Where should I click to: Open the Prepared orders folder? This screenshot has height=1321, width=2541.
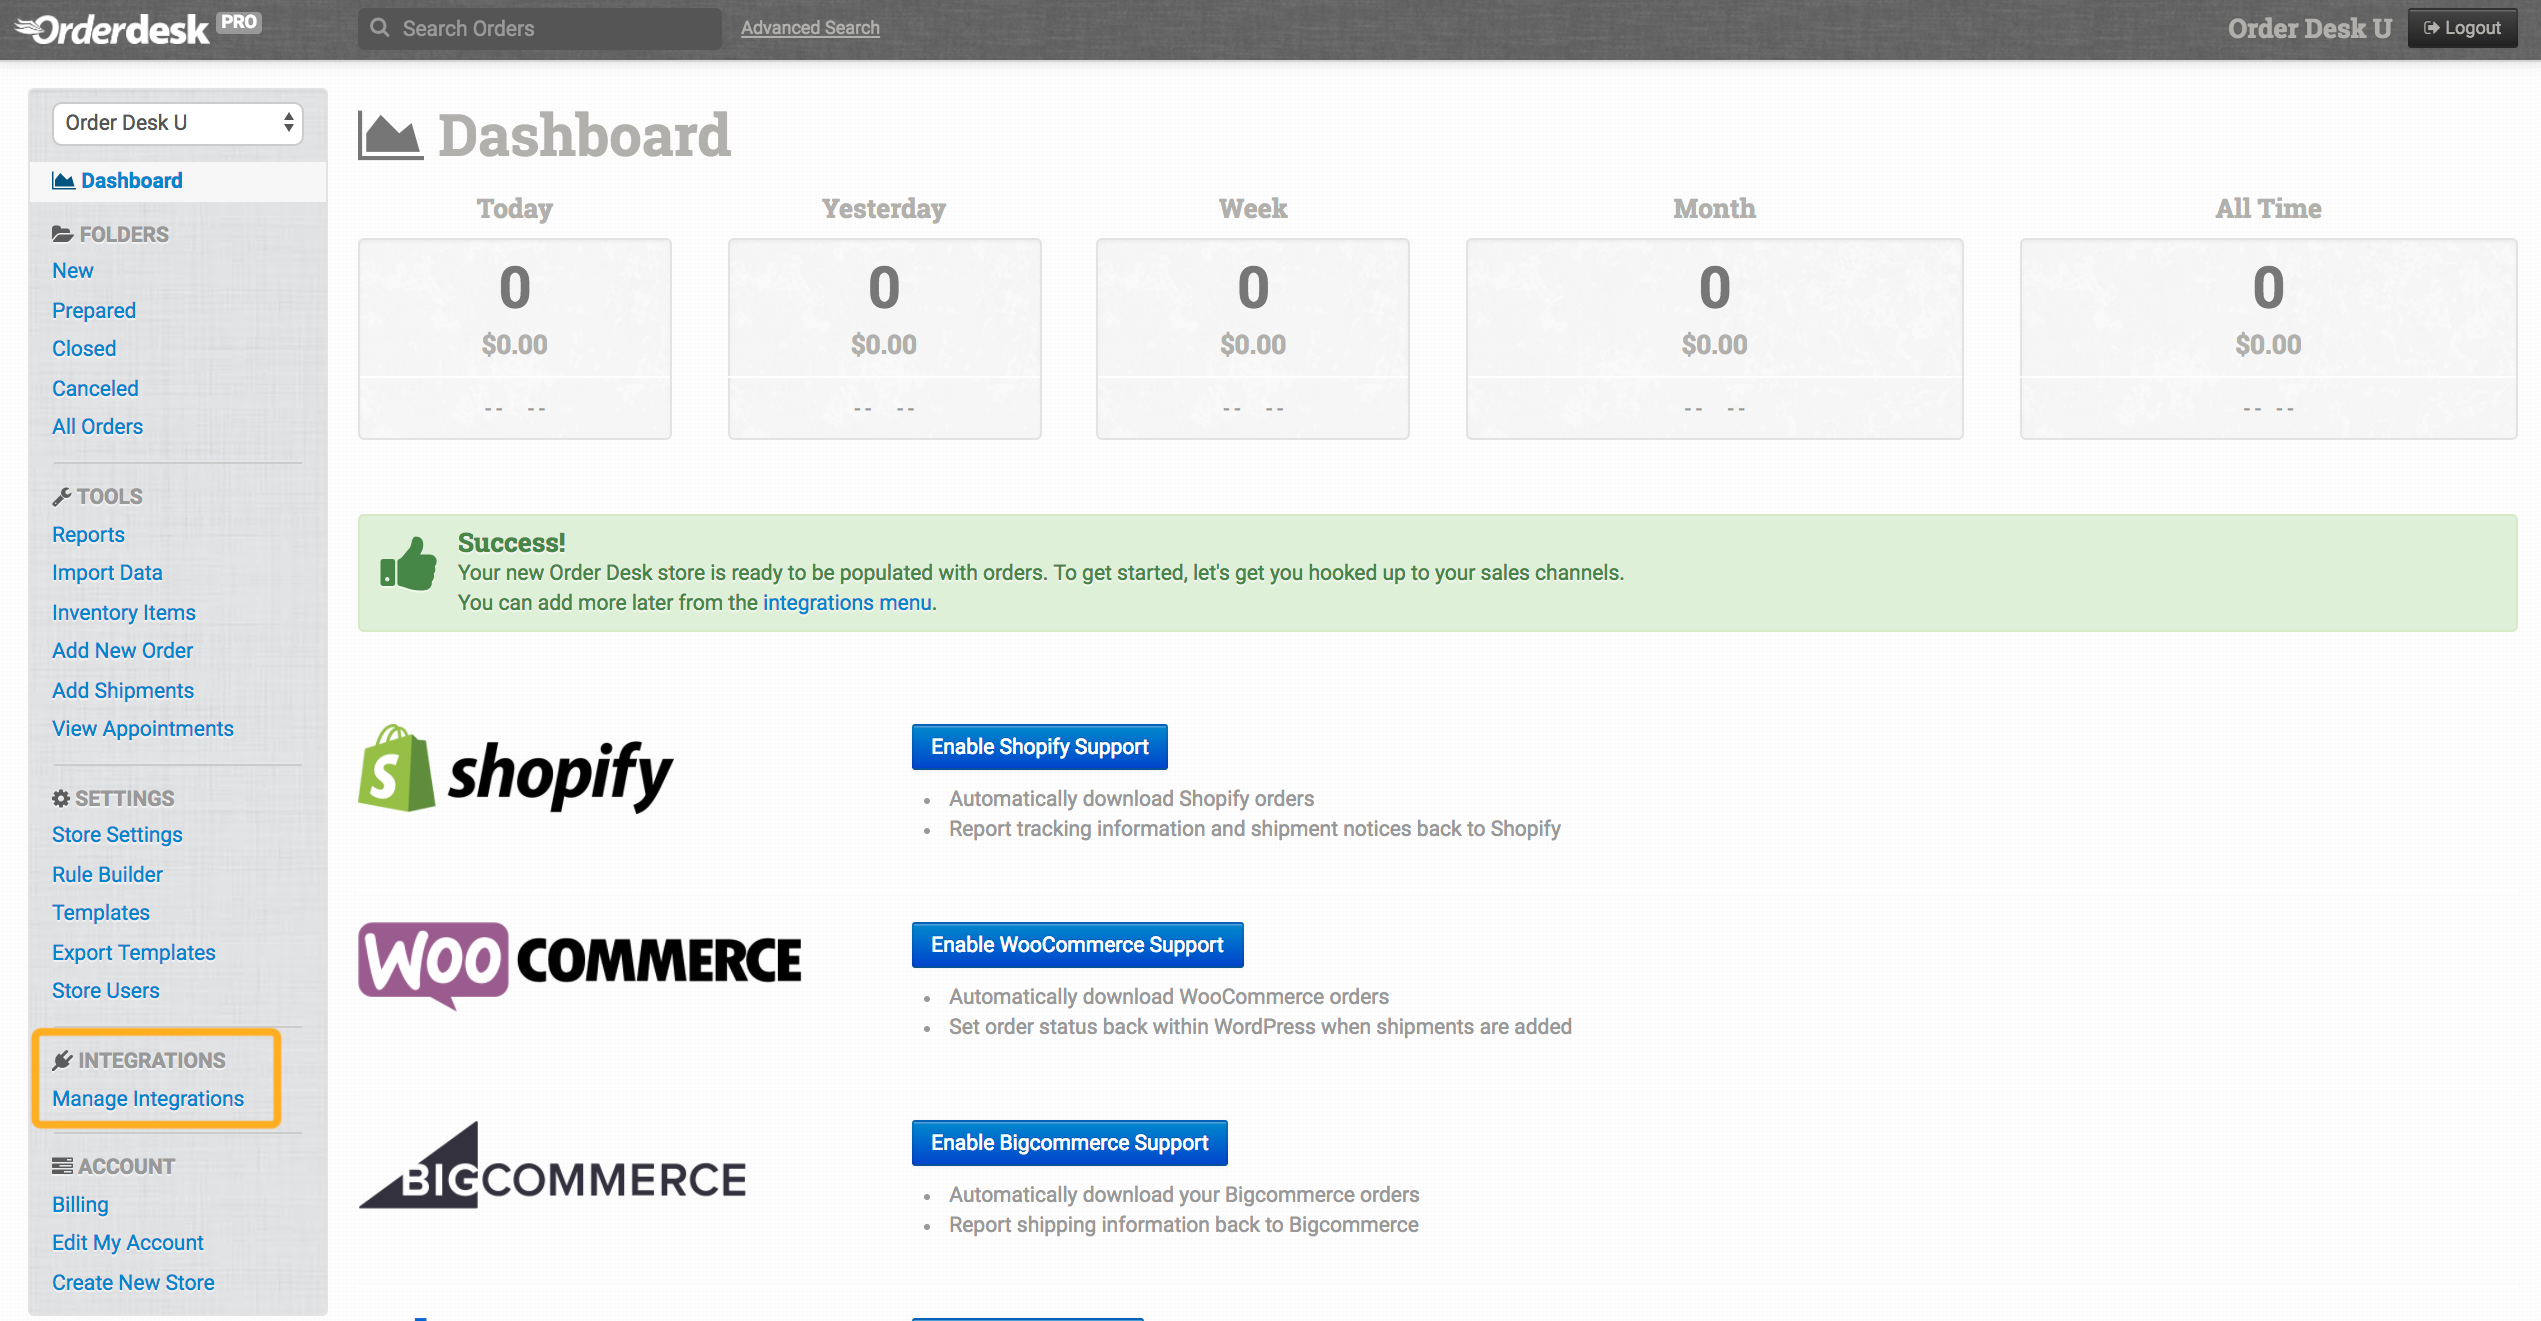pyautogui.click(x=94, y=311)
